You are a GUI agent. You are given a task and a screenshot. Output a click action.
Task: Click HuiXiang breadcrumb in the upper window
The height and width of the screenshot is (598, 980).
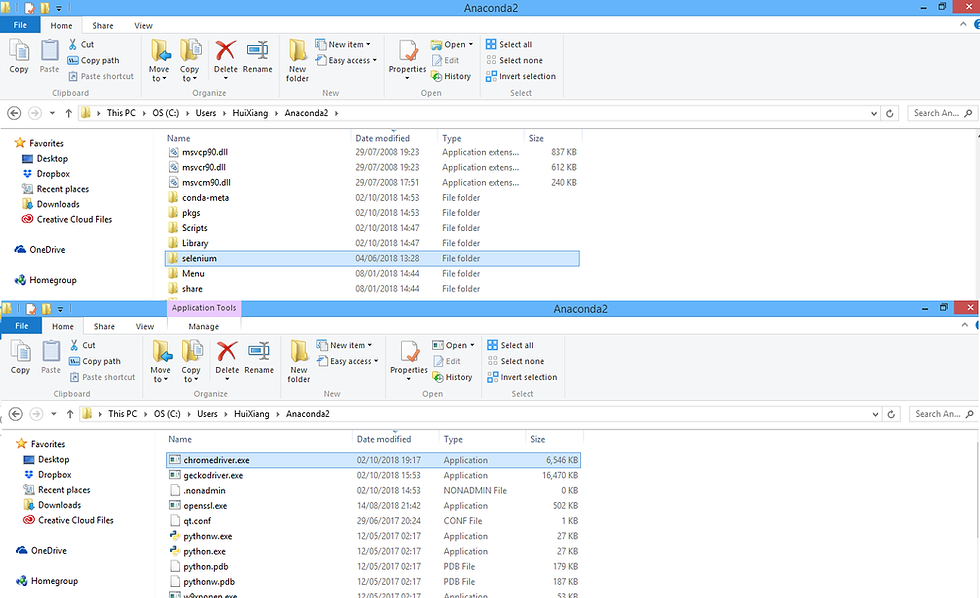tap(250, 113)
